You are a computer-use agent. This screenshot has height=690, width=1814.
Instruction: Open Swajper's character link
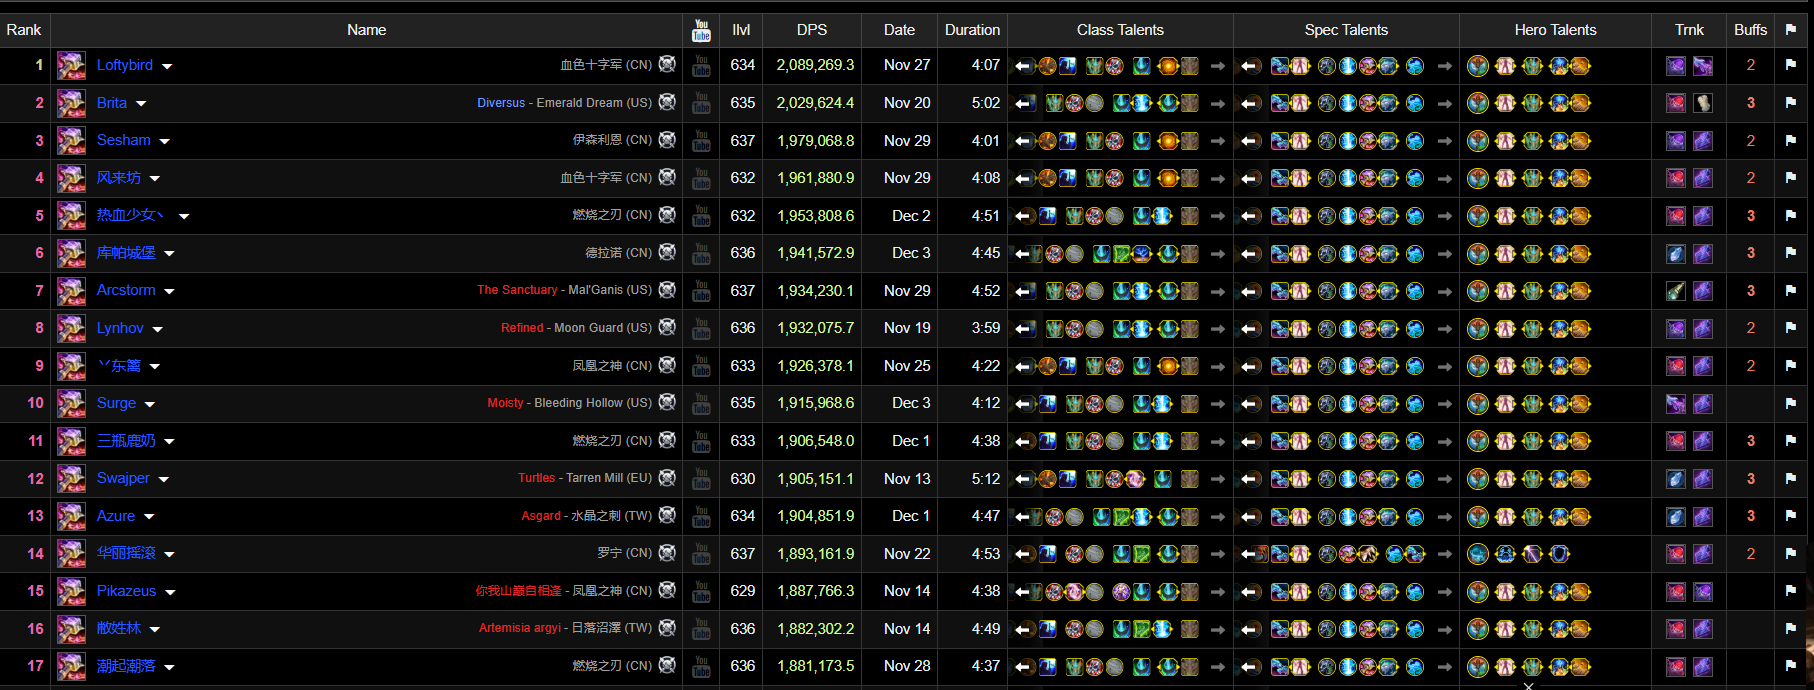click(123, 478)
